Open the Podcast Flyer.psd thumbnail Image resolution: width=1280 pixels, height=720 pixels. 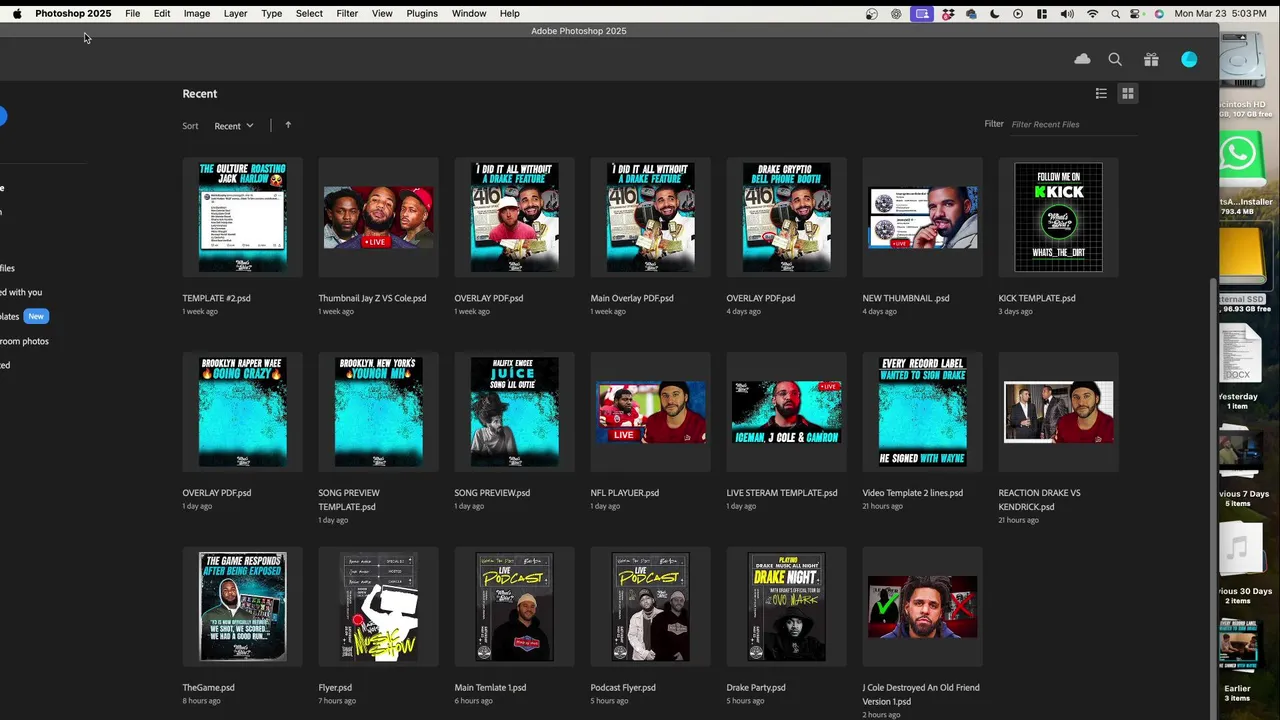650,607
